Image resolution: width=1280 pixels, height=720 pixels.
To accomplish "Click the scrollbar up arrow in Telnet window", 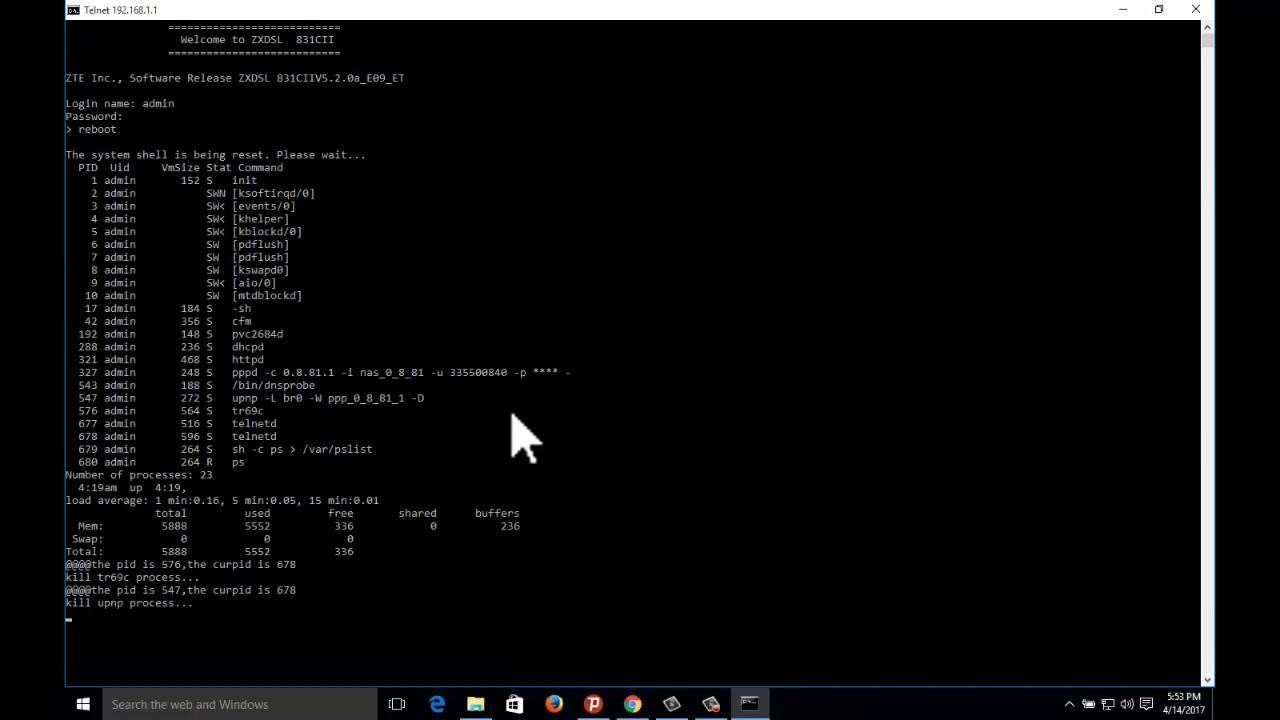I will click(x=1207, y=27).
